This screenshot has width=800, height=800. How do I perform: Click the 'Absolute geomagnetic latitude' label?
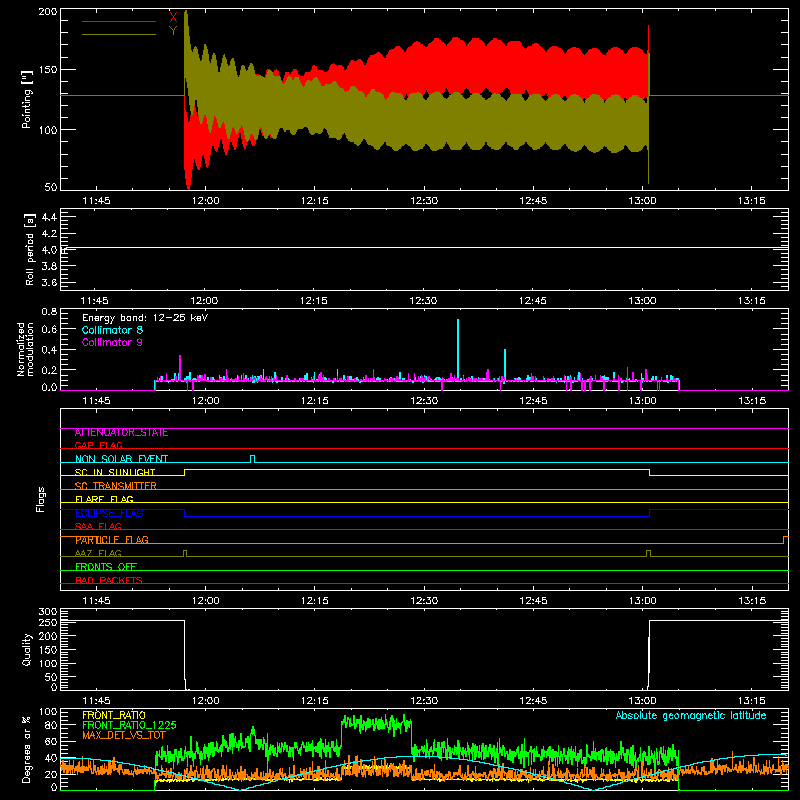point(691,715)
